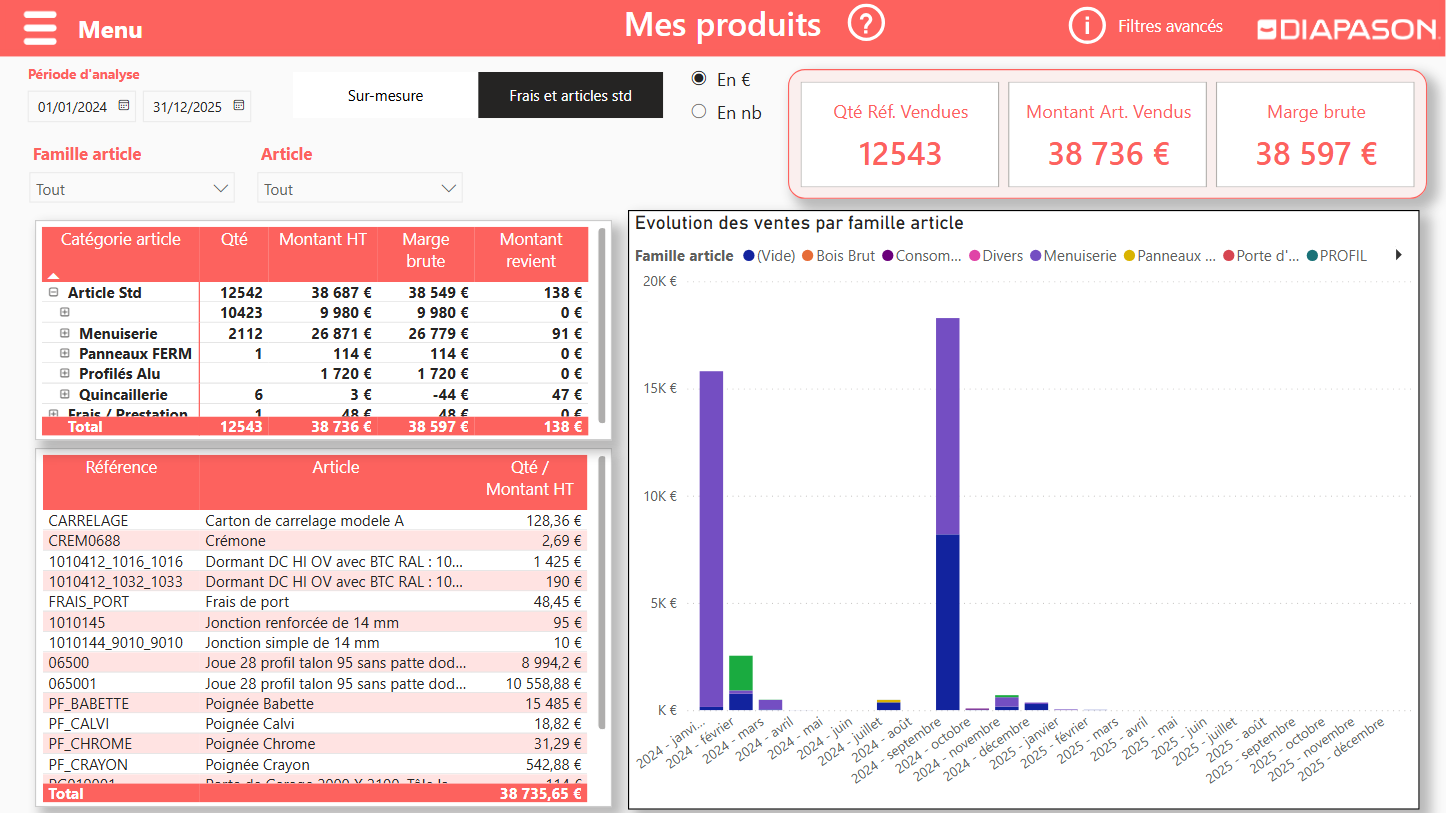Viewport: 1446px width, 813px height.
Task: Open start date calendar picker icon
Action: pos(124,106)
